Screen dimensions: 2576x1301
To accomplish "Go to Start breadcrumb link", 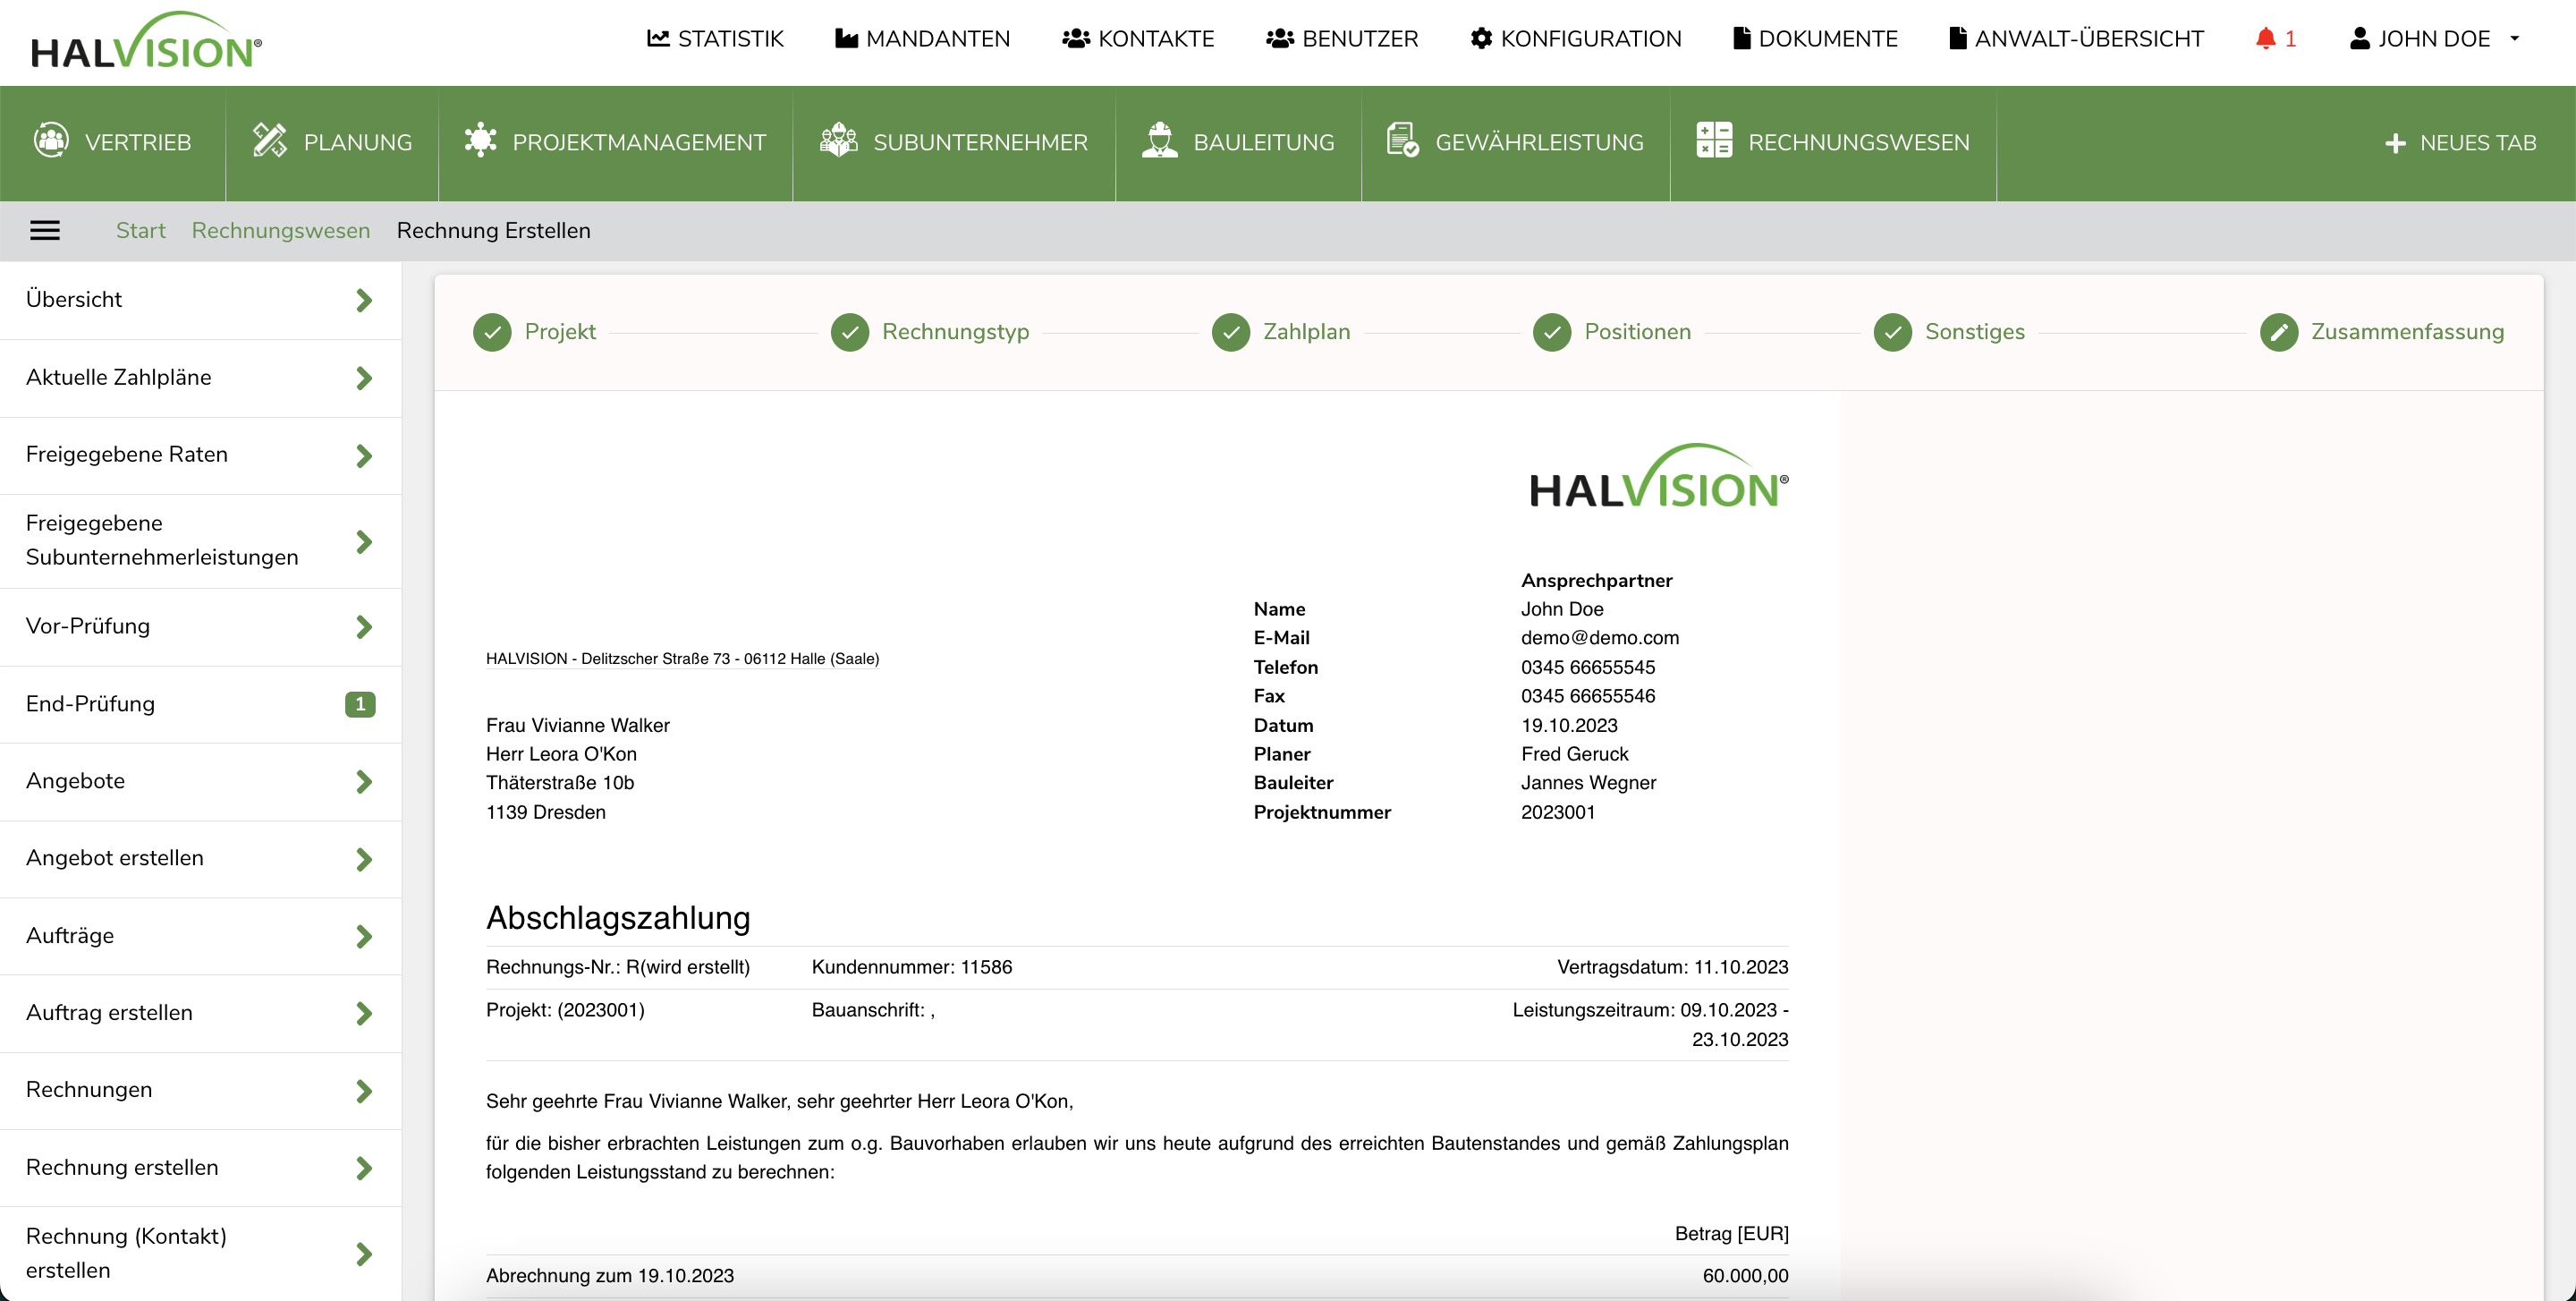I will coord(141,231).
